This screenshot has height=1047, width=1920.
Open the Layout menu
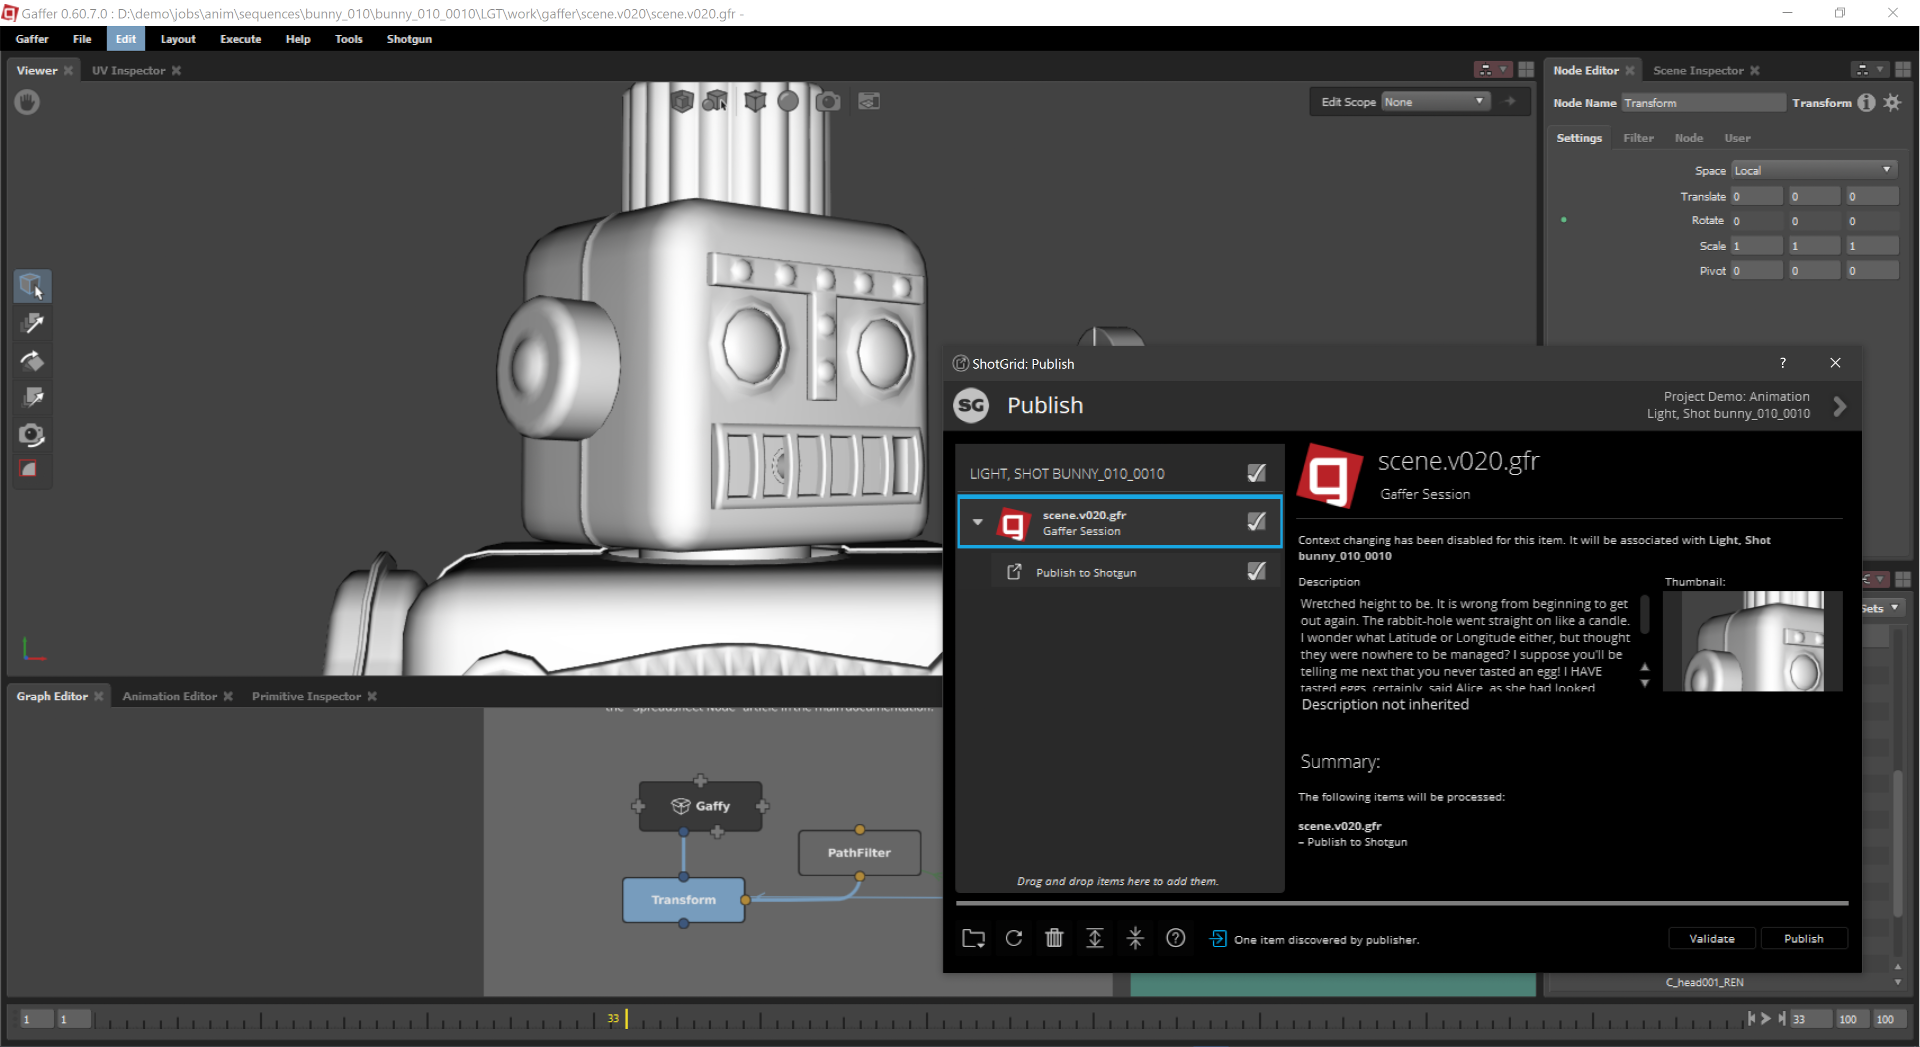point(178,39)
